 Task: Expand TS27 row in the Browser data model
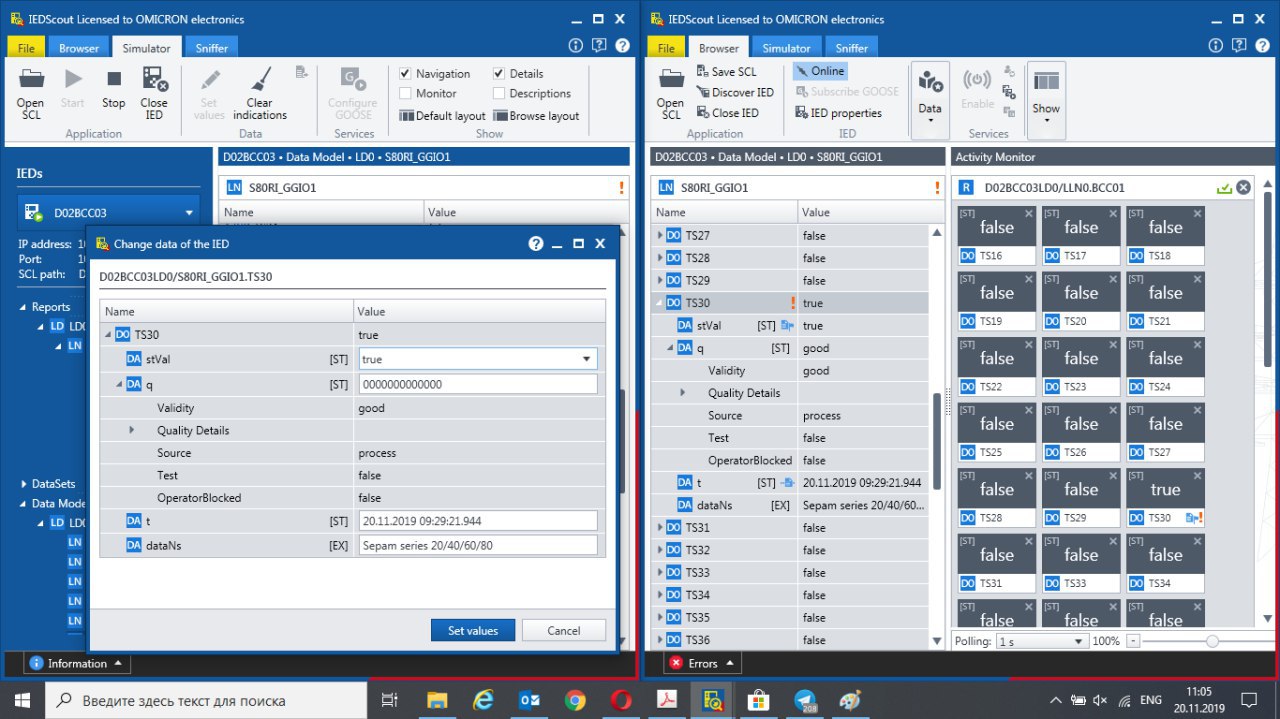[x=659, y=236]
